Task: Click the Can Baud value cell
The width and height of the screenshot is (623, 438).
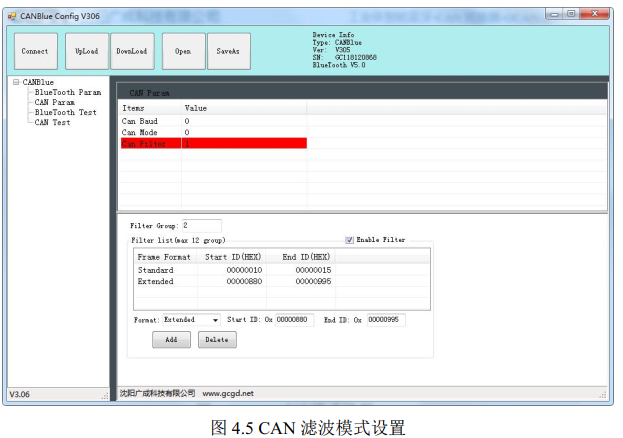Action: 244,121
